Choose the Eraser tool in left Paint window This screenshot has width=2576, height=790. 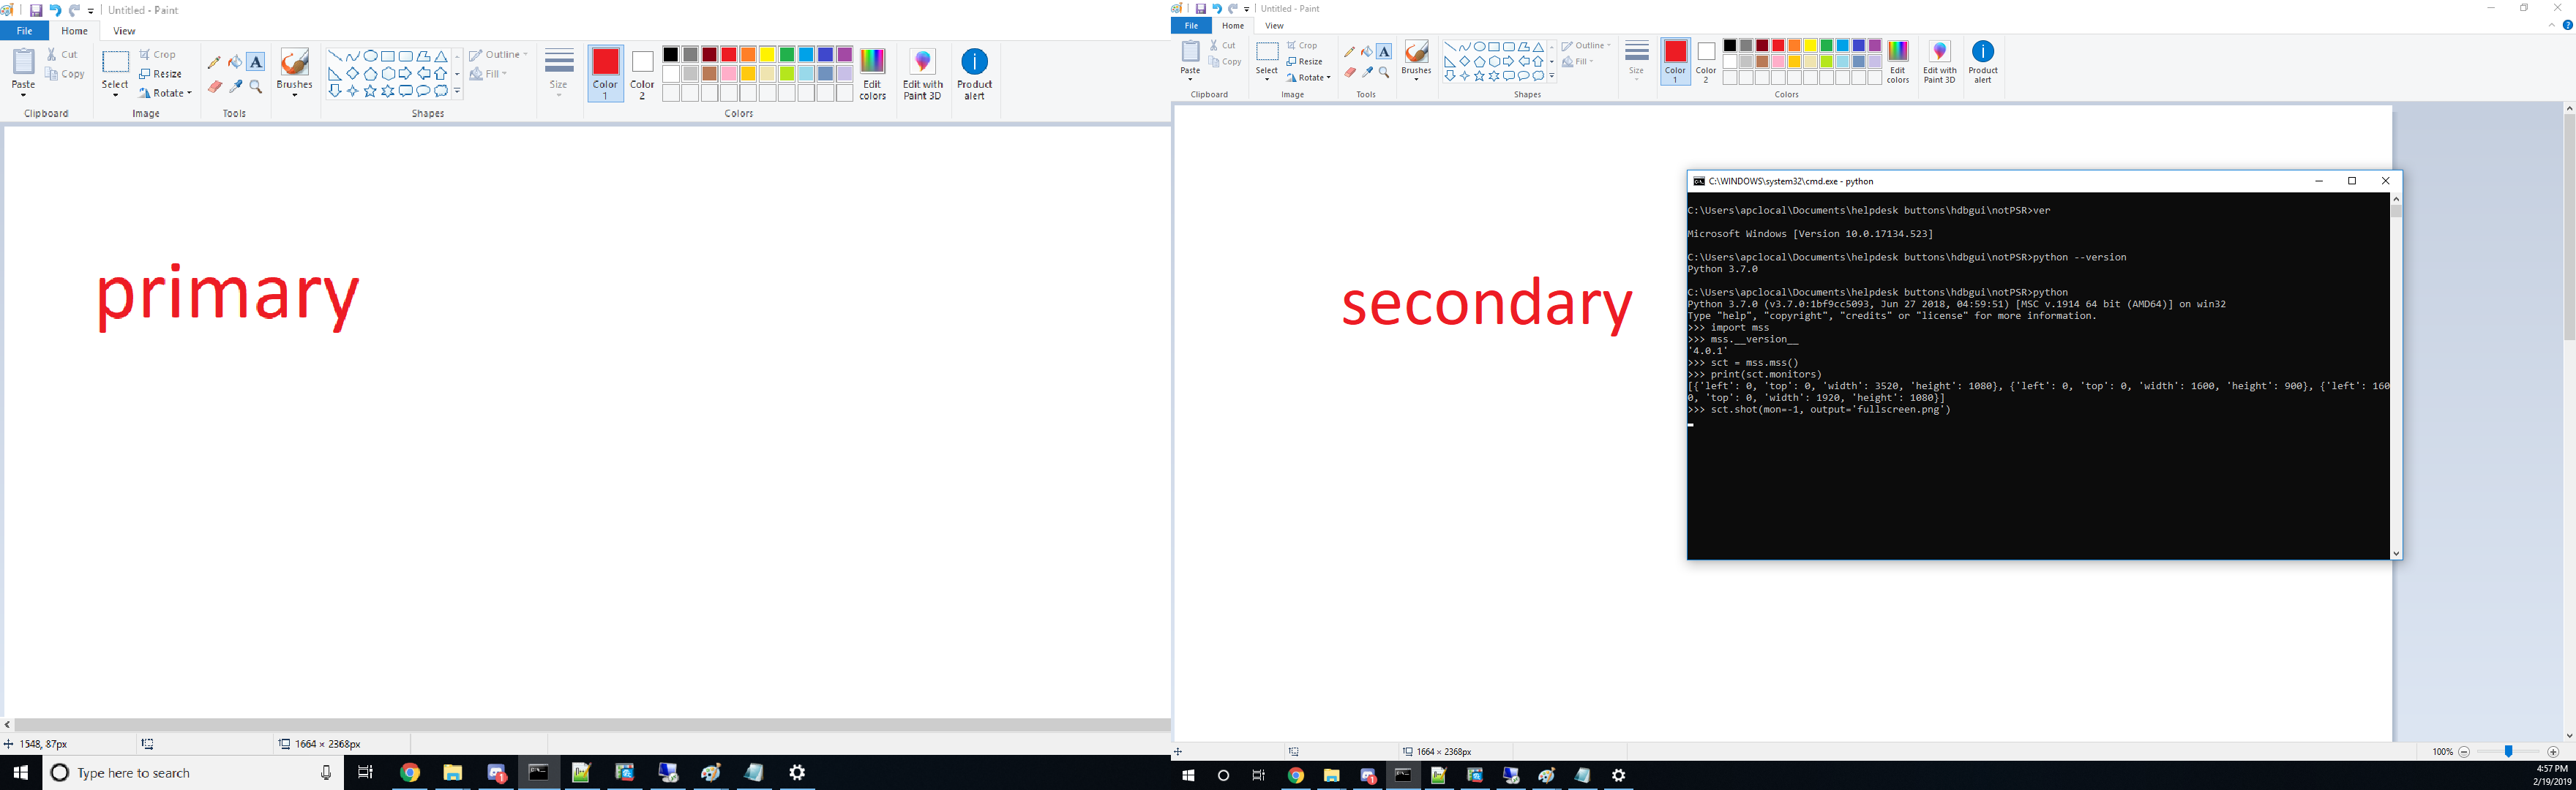click(214, 88)
